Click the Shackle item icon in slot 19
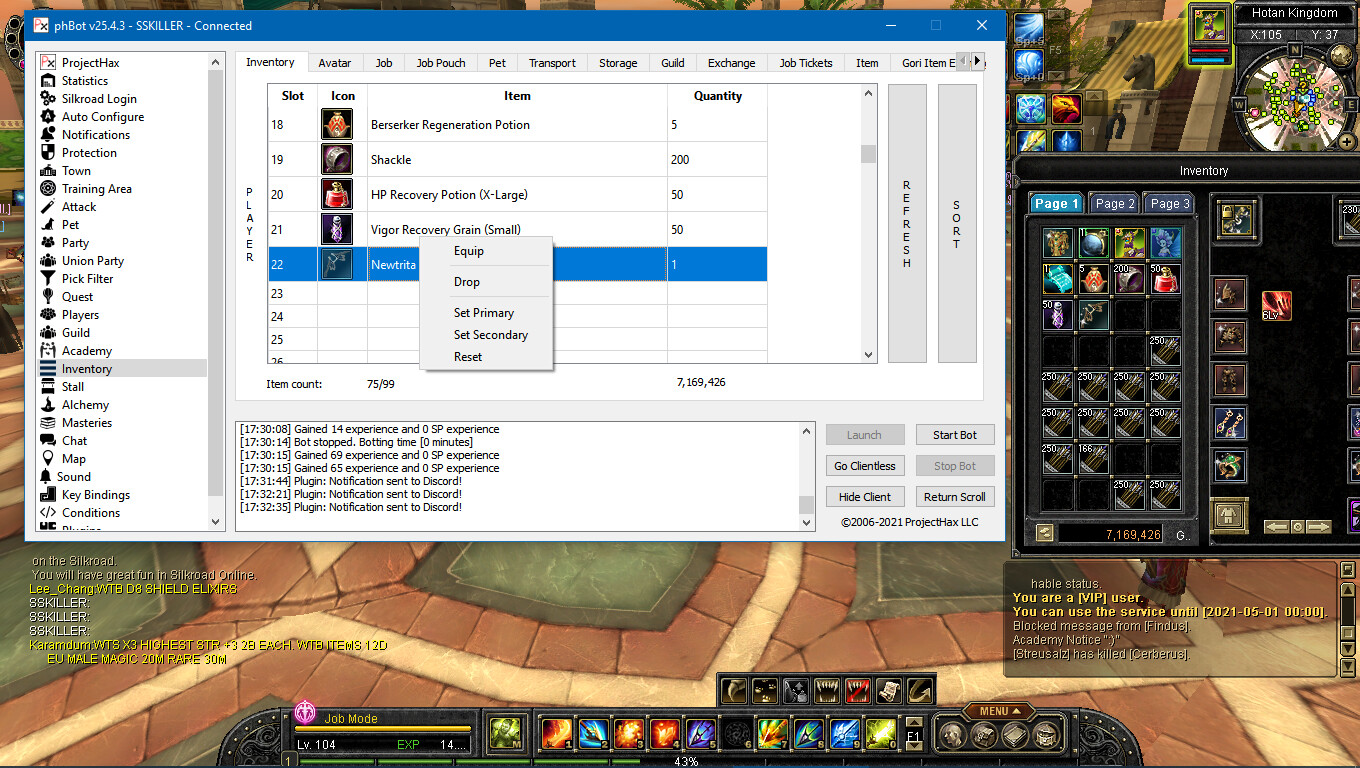 (x=337, y=160)
